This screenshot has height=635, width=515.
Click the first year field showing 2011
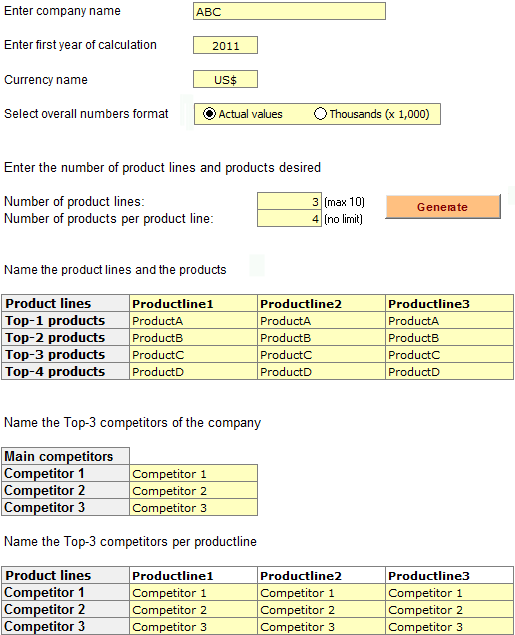pyautogui.click(x=225, y=45)
